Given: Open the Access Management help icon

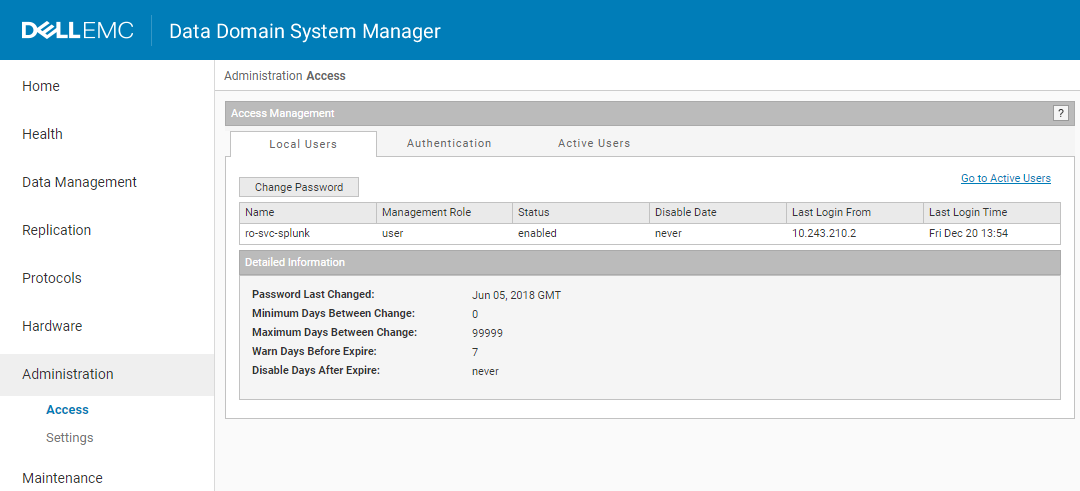Looking at the screenshot, I should [x=1061, y=114].
